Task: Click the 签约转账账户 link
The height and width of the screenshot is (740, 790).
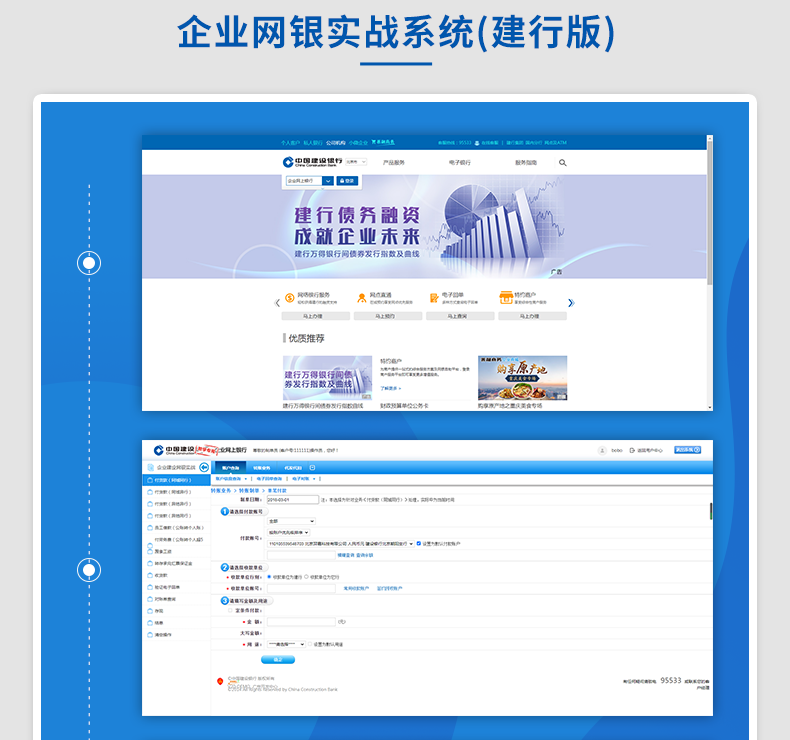Action: (389, 588)
